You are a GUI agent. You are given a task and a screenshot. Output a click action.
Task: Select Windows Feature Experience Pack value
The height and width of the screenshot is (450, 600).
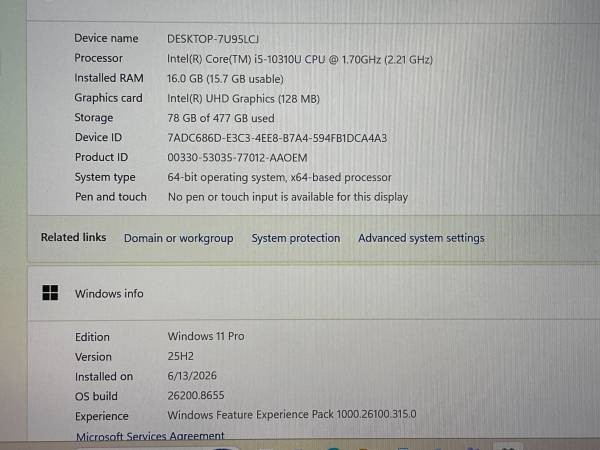(292, 414)
